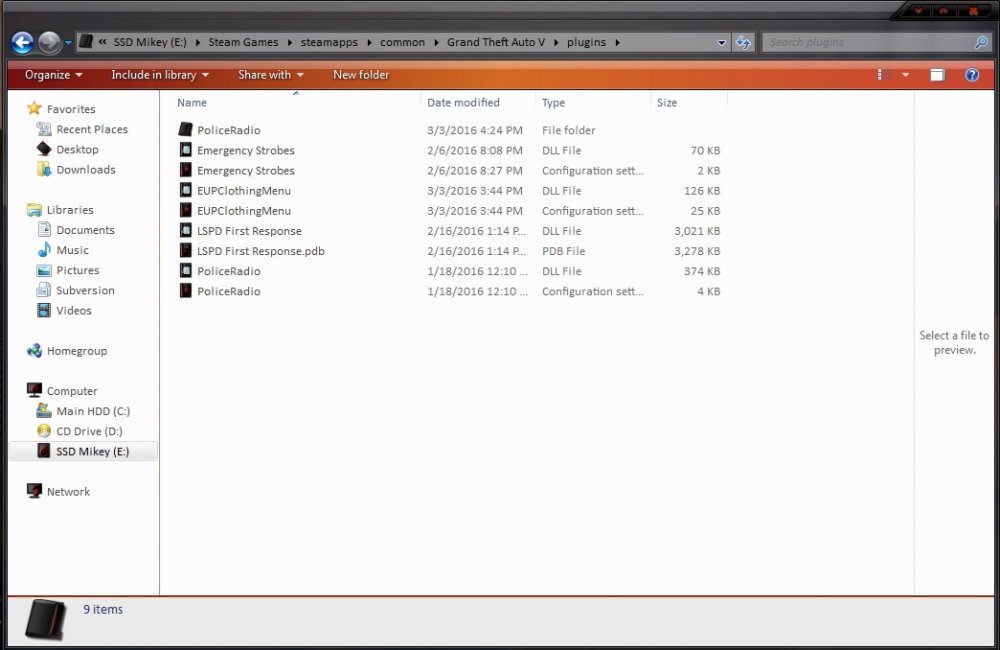Select LSPD First Response DLL icon
This screenshot has width=1000, height=650.
[x=186, y=230]
